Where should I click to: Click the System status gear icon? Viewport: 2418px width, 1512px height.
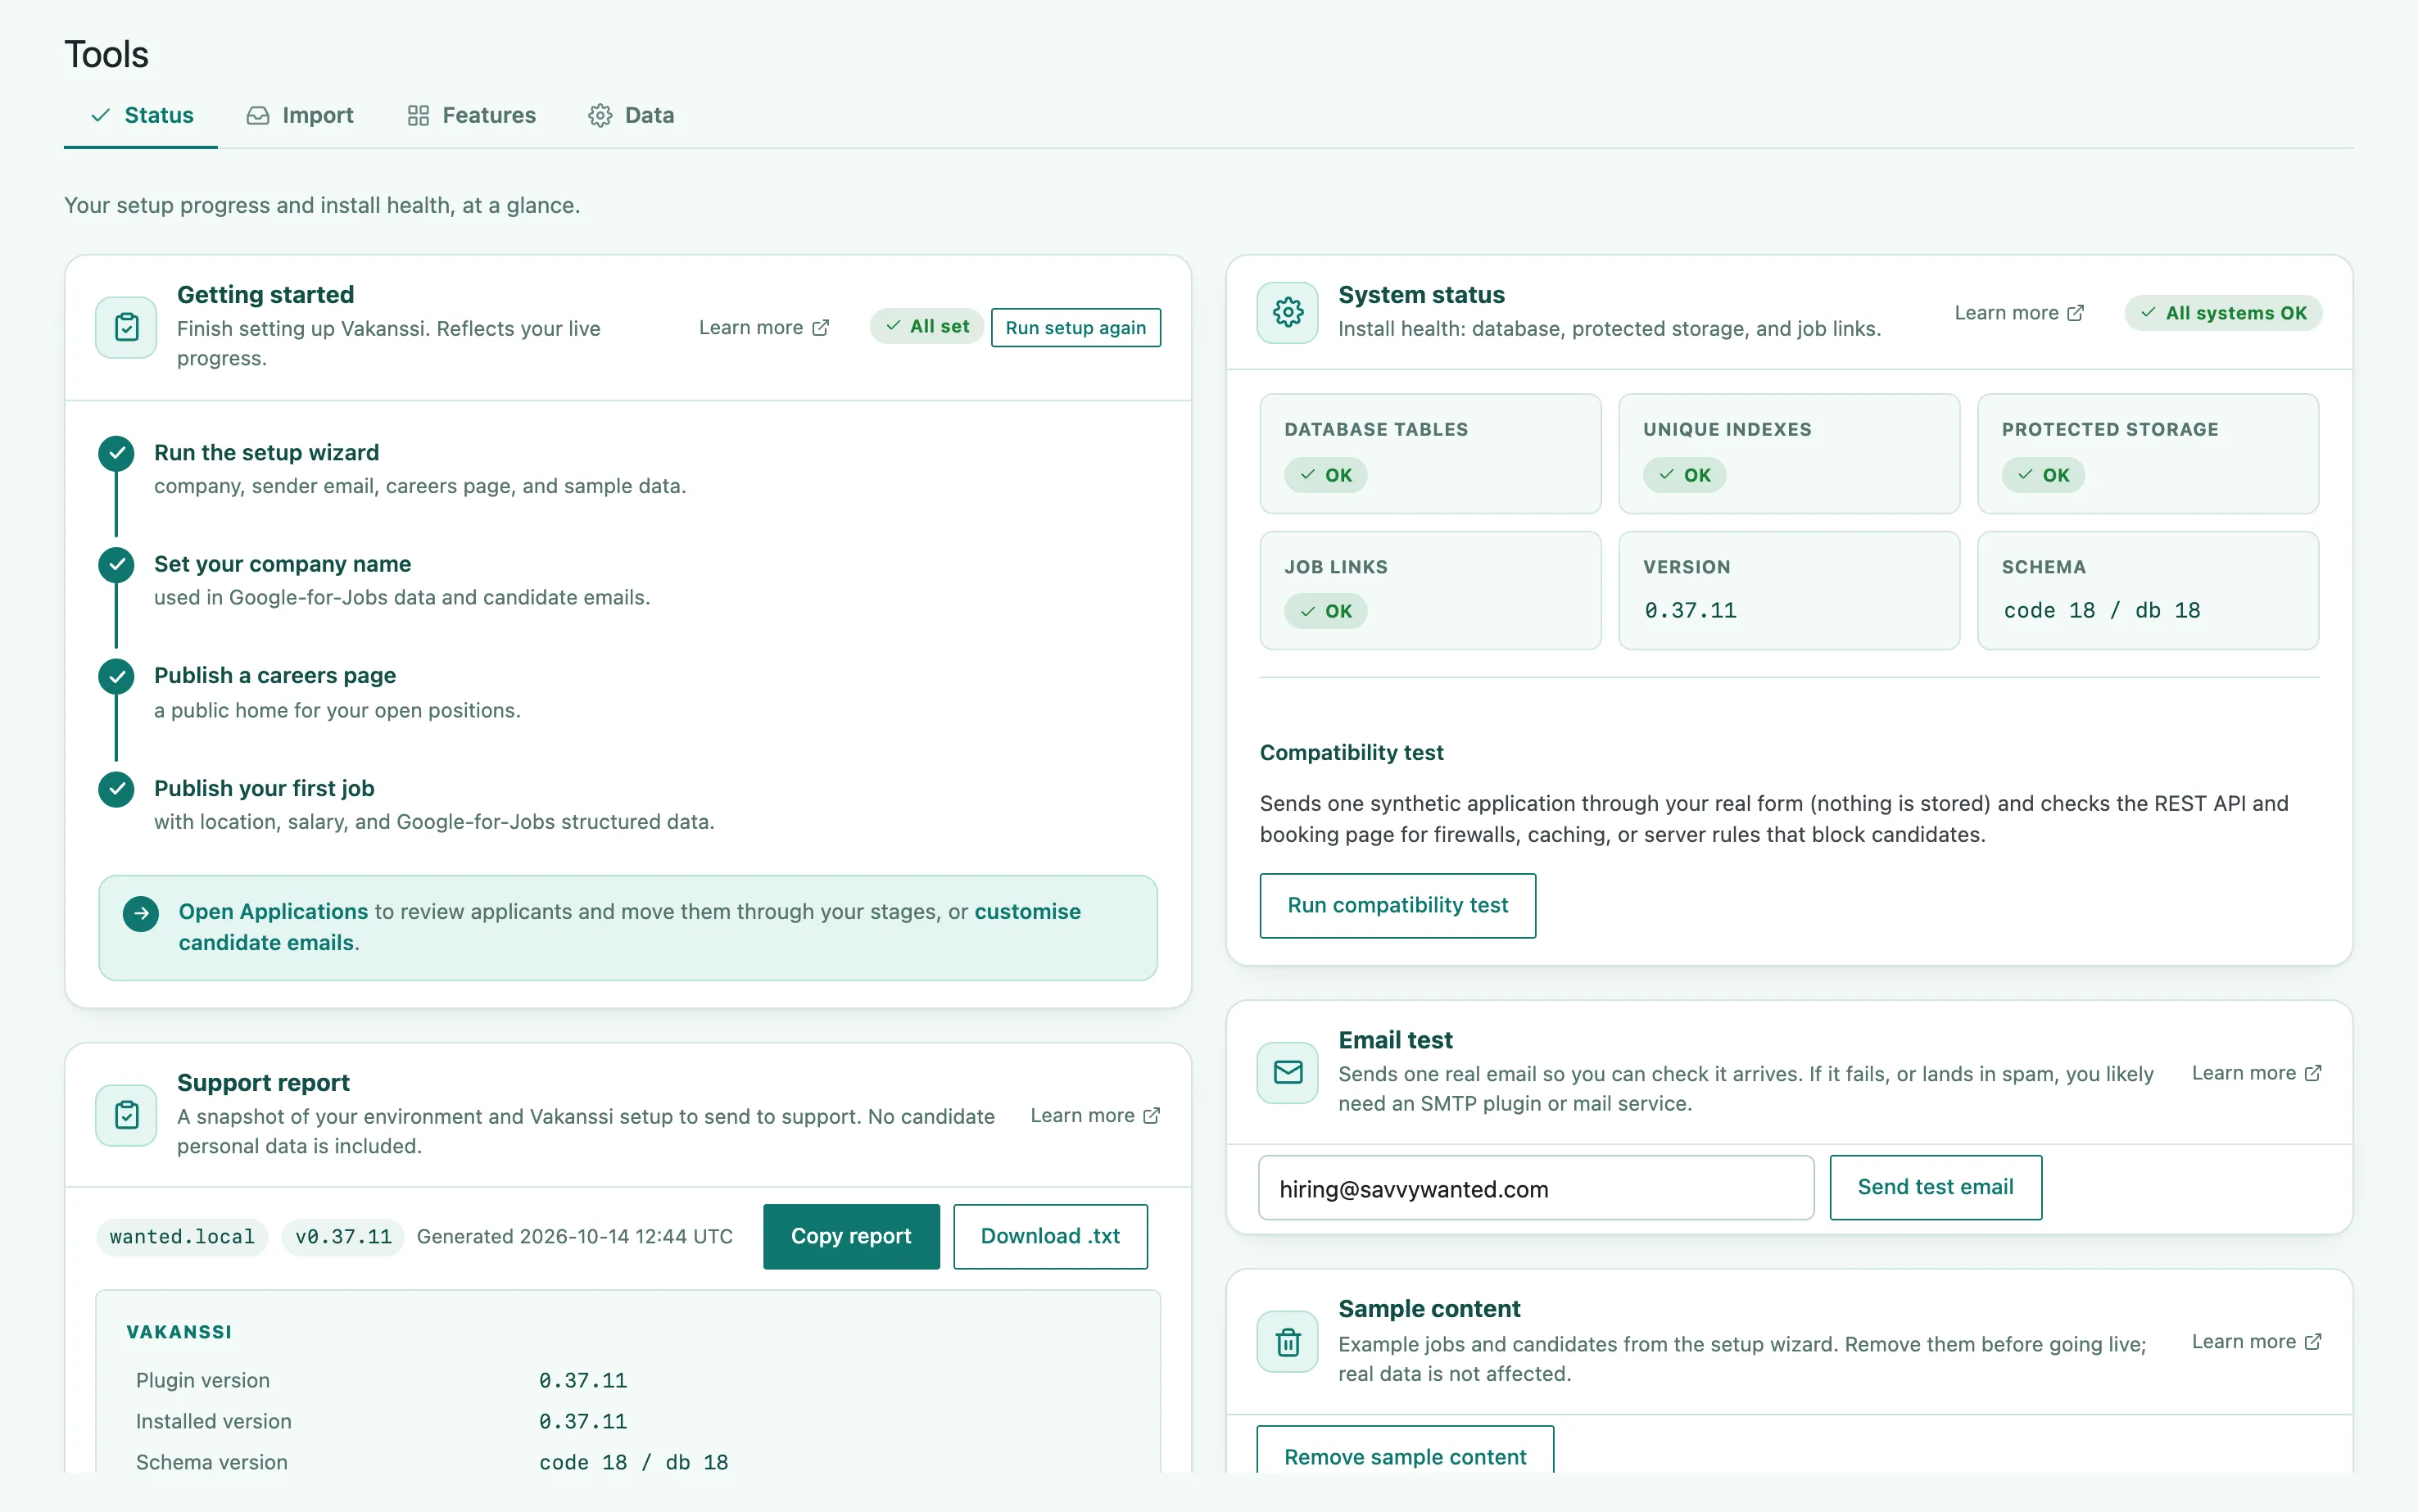1288,313
